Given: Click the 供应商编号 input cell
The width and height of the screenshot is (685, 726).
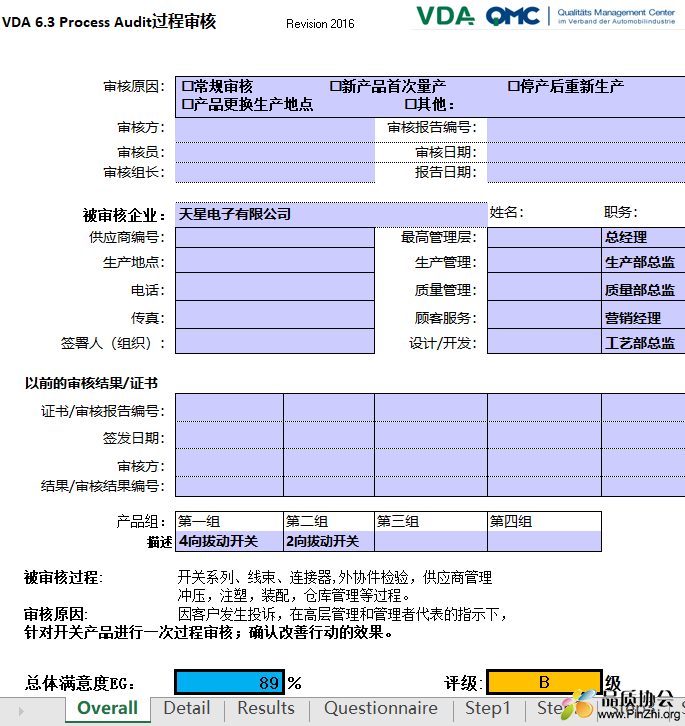Looking at the screenshot, I should tap(275, 238).
